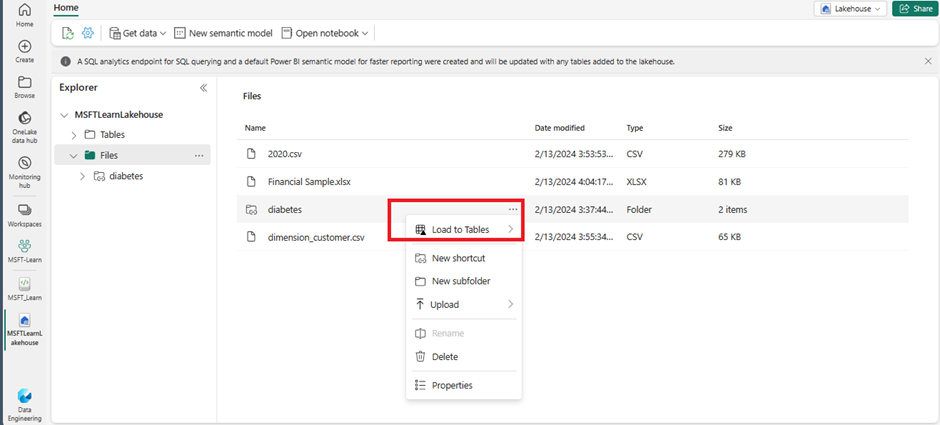The height and width of the screenshot is (425, 940).
Task: Open Upload submenu in context menu
Action: tap(465, 305)
